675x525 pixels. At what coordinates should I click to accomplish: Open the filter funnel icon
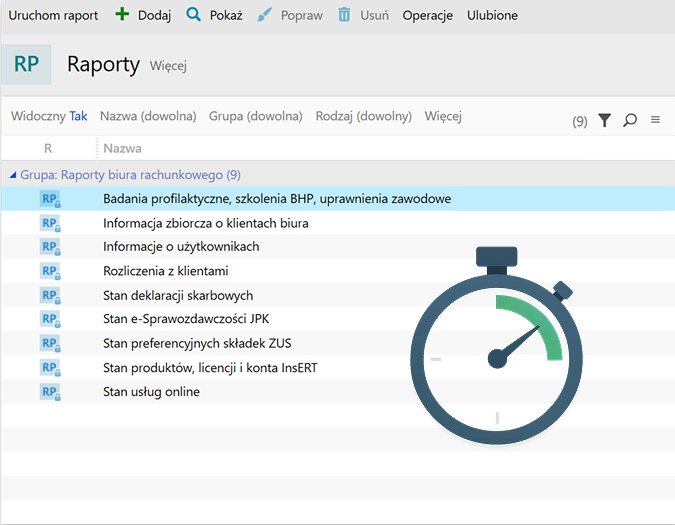point(604,120)
